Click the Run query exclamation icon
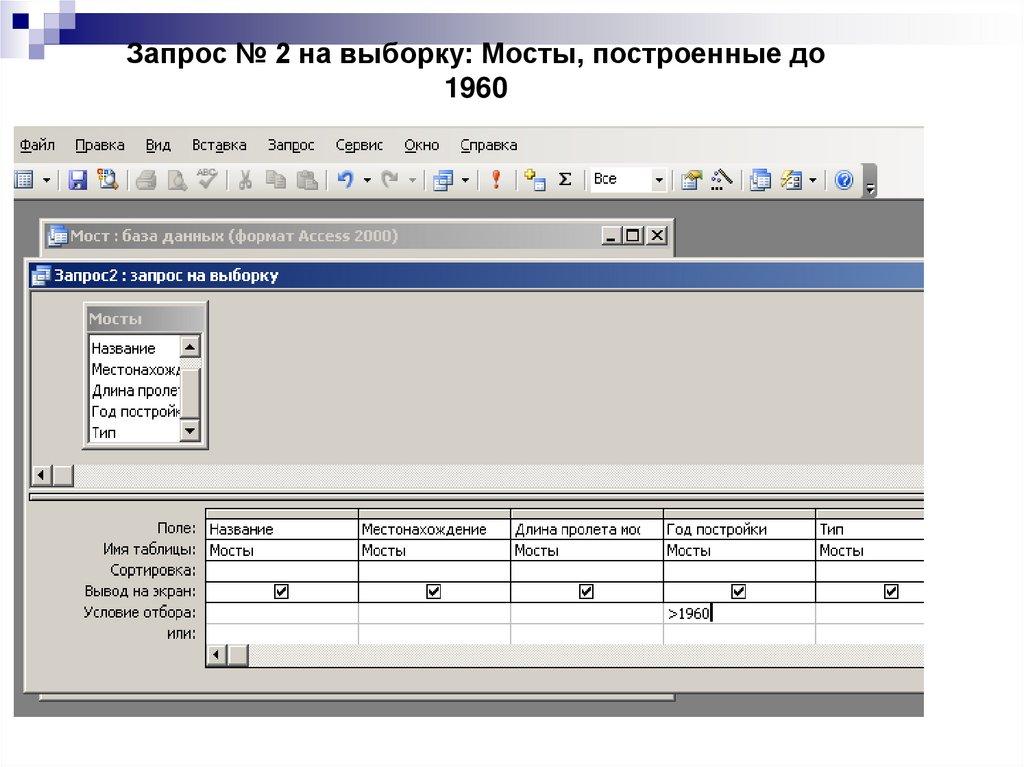 pos(495,180)
